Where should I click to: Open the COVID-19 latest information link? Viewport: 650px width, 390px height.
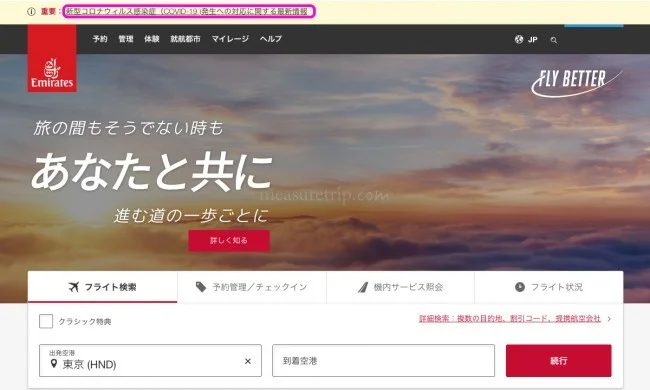[187, 12]
